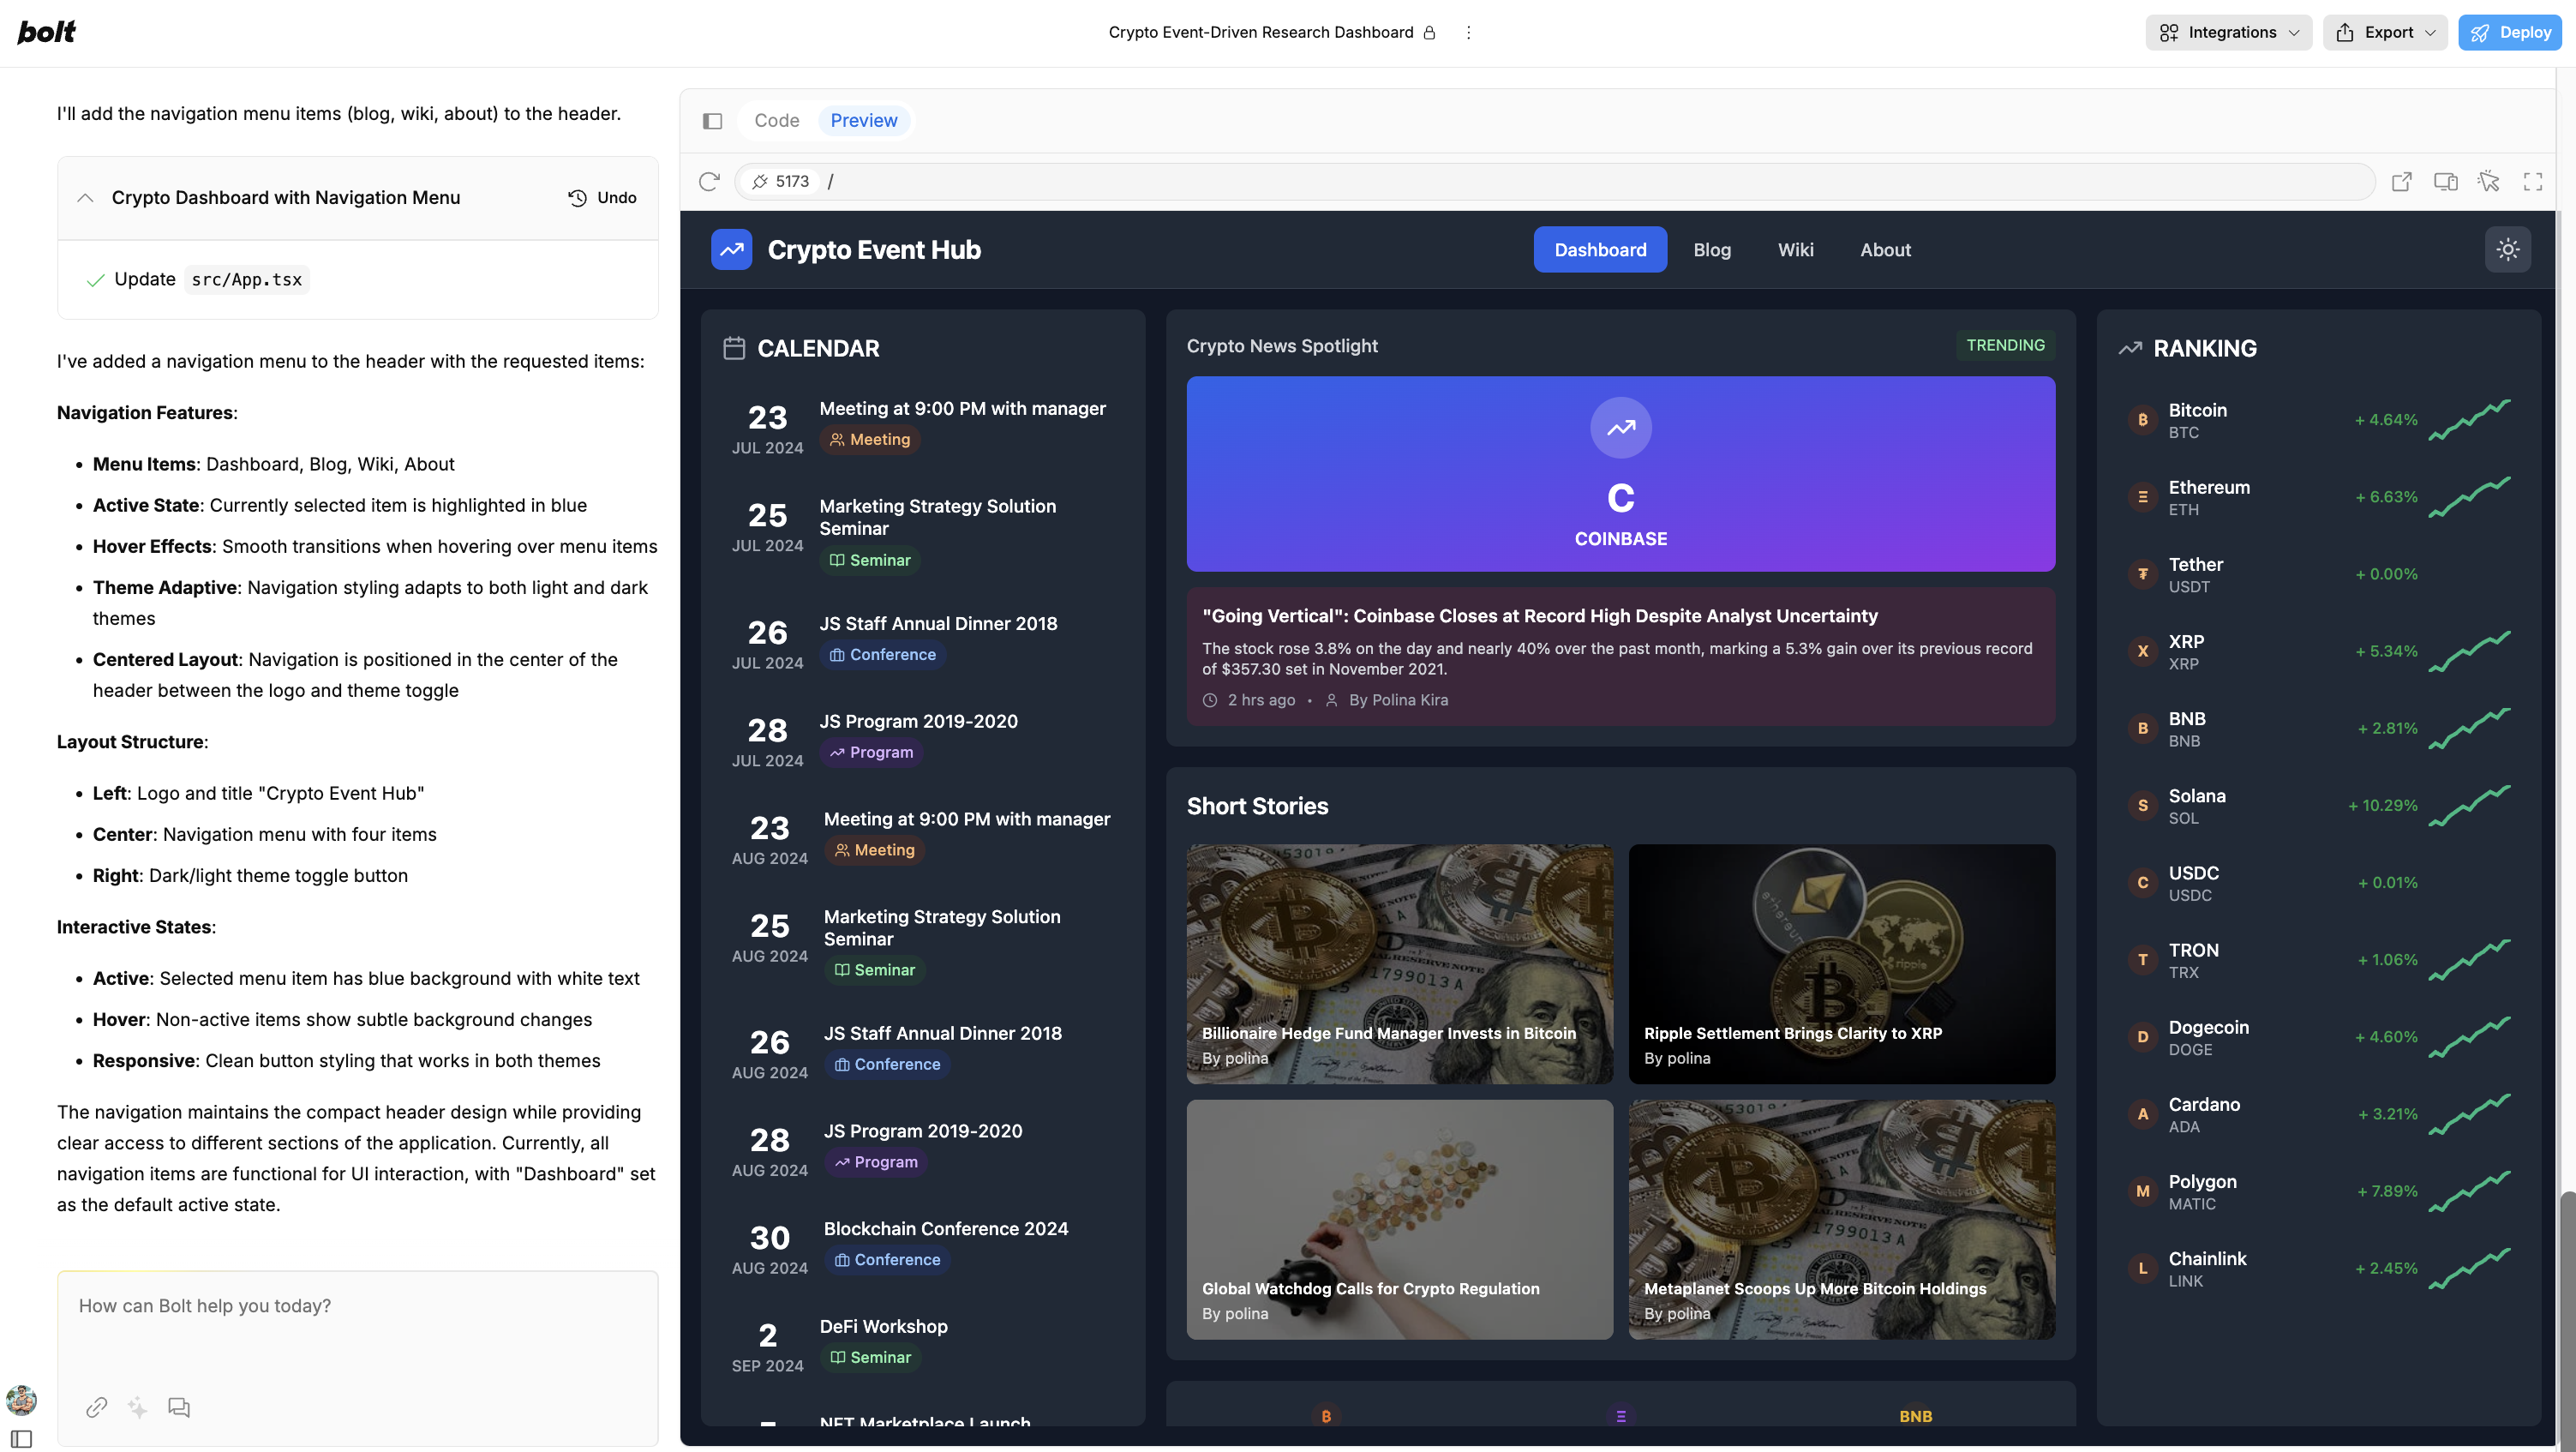Screen dimensions: 2576x1452
Task: Switch to the Code tab
Action: click(776, 121)
